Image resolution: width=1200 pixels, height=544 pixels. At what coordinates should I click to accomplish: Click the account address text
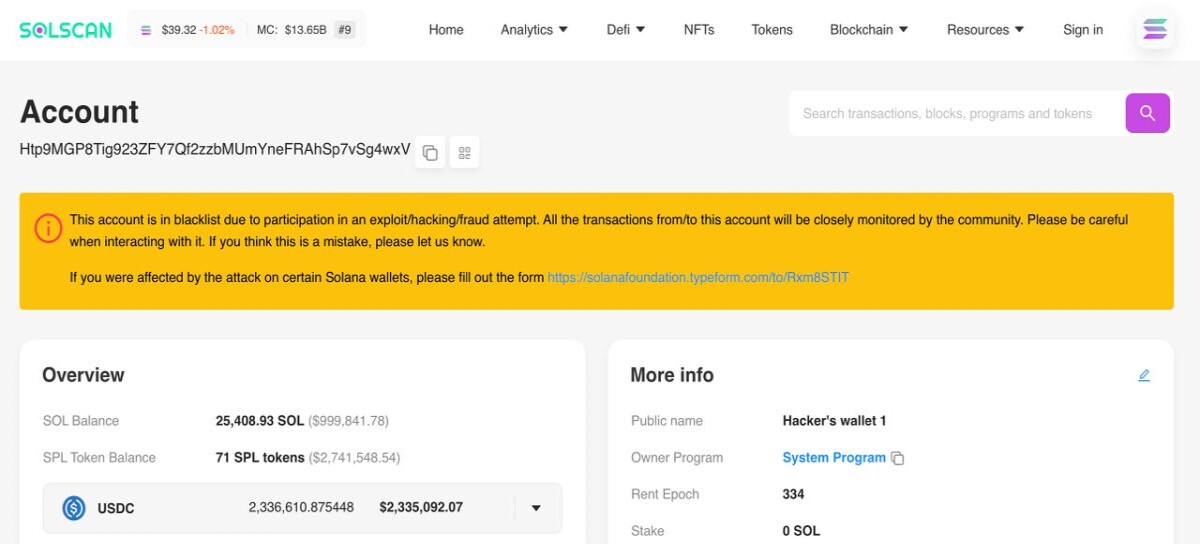(x=215, y=150)
